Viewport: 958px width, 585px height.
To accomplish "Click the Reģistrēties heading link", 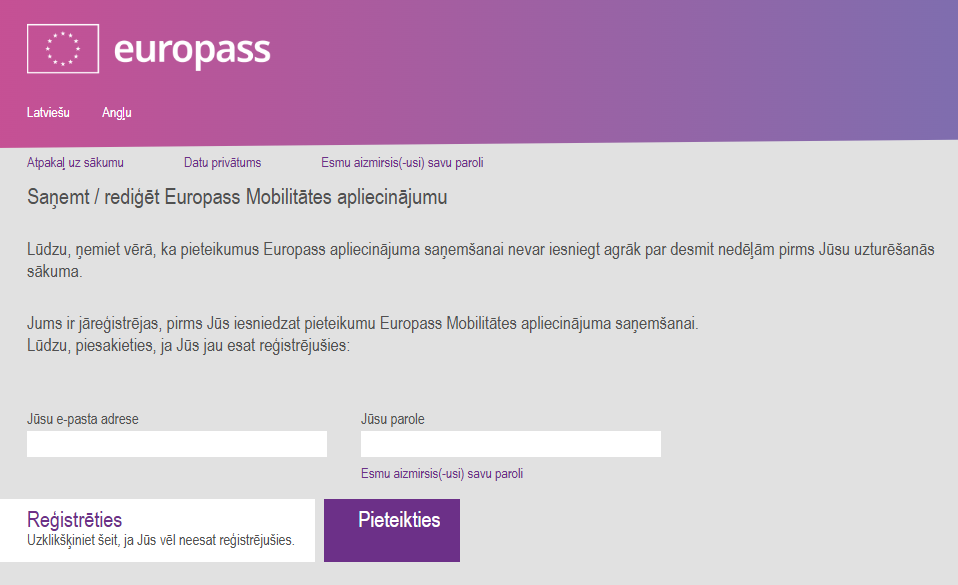I will point(75,520).
